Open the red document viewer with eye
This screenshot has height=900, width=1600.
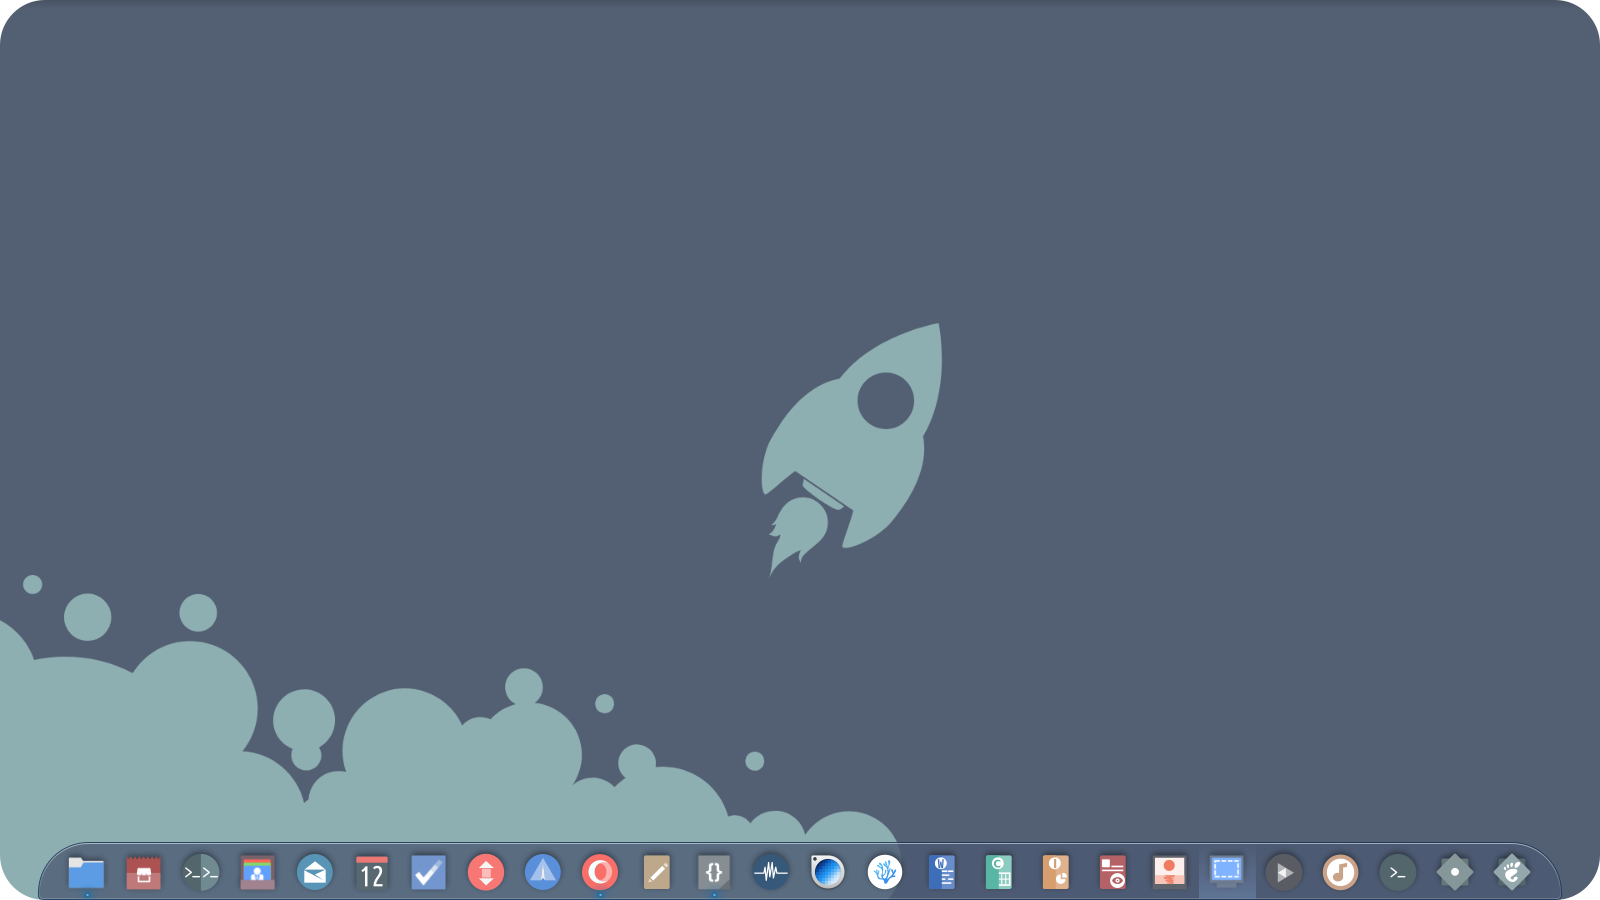pos(1113,873)
